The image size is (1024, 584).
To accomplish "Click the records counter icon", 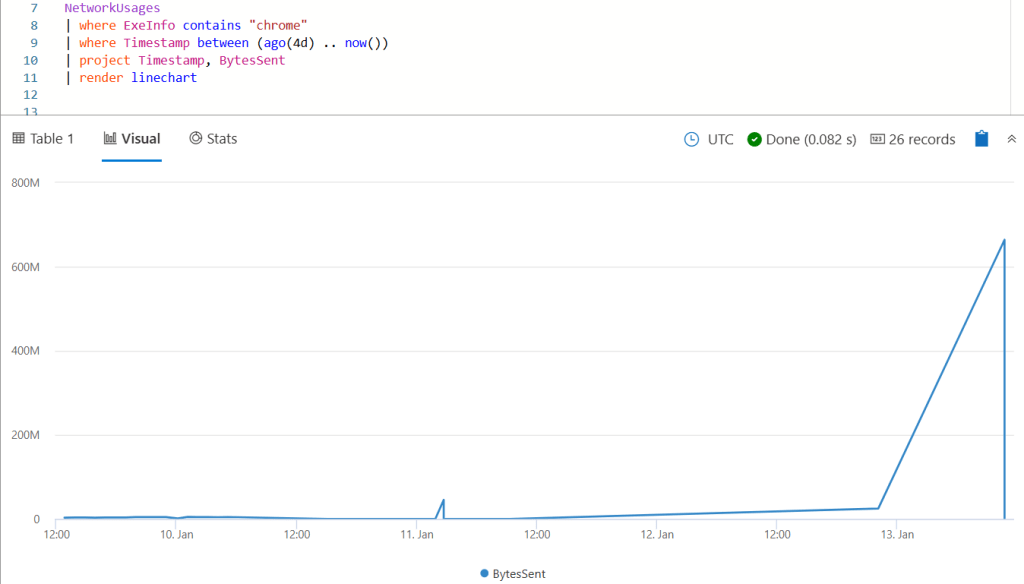I will pyautogui.click(x=877, y=140).
